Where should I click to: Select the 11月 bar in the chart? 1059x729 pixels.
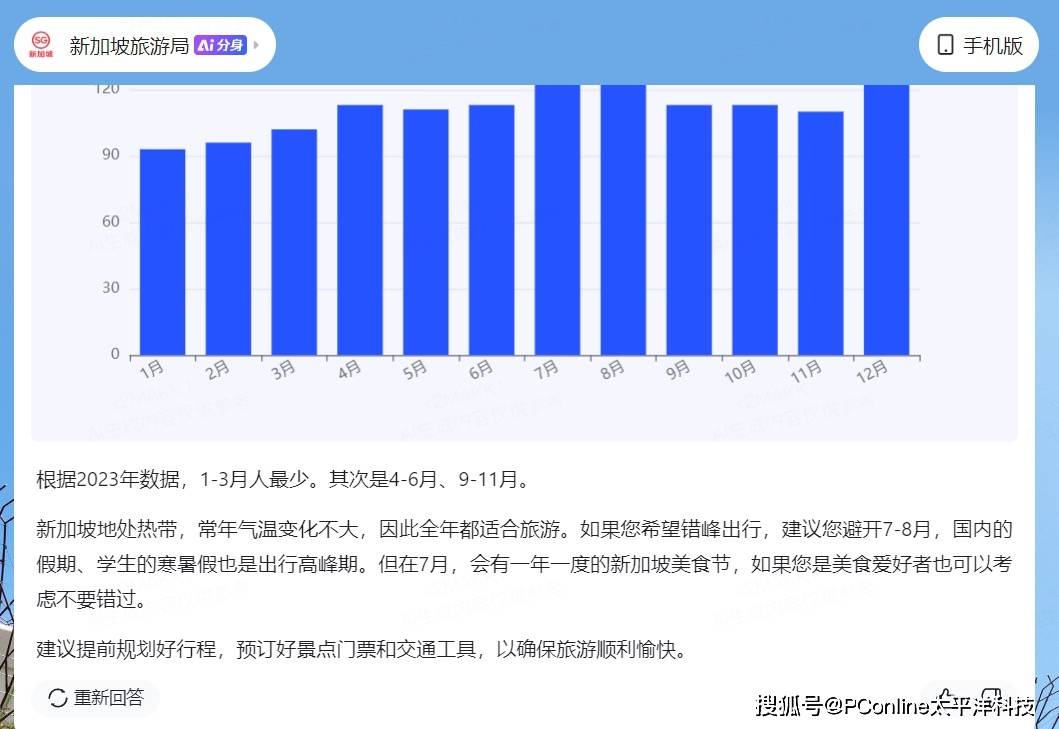(821, 233)
